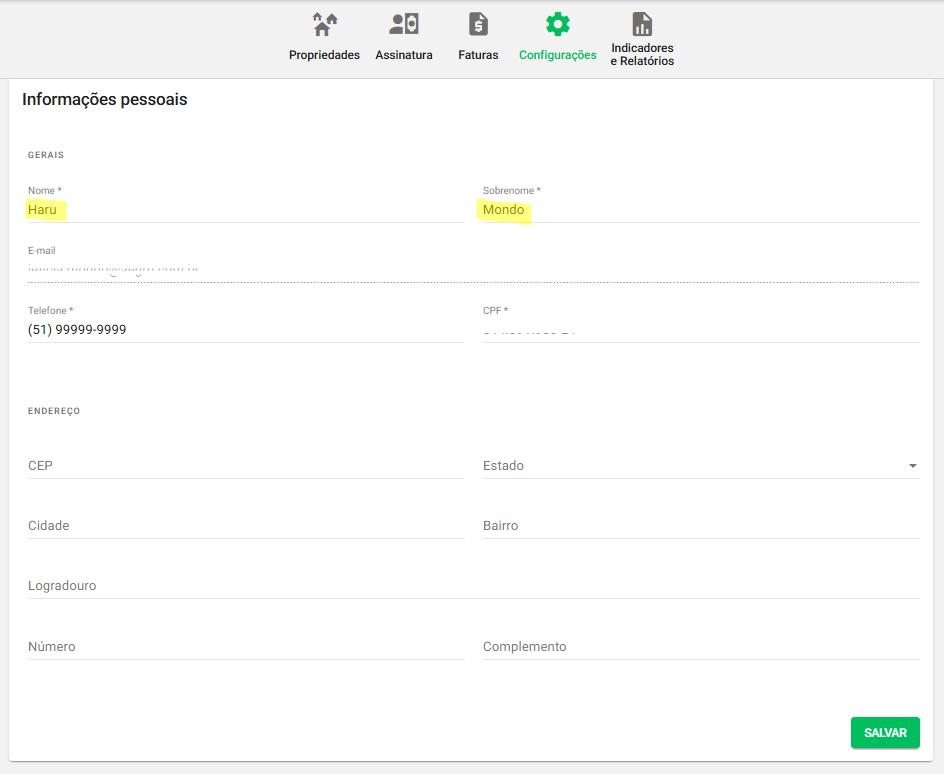Select the Complemento input field

point(700,647)
